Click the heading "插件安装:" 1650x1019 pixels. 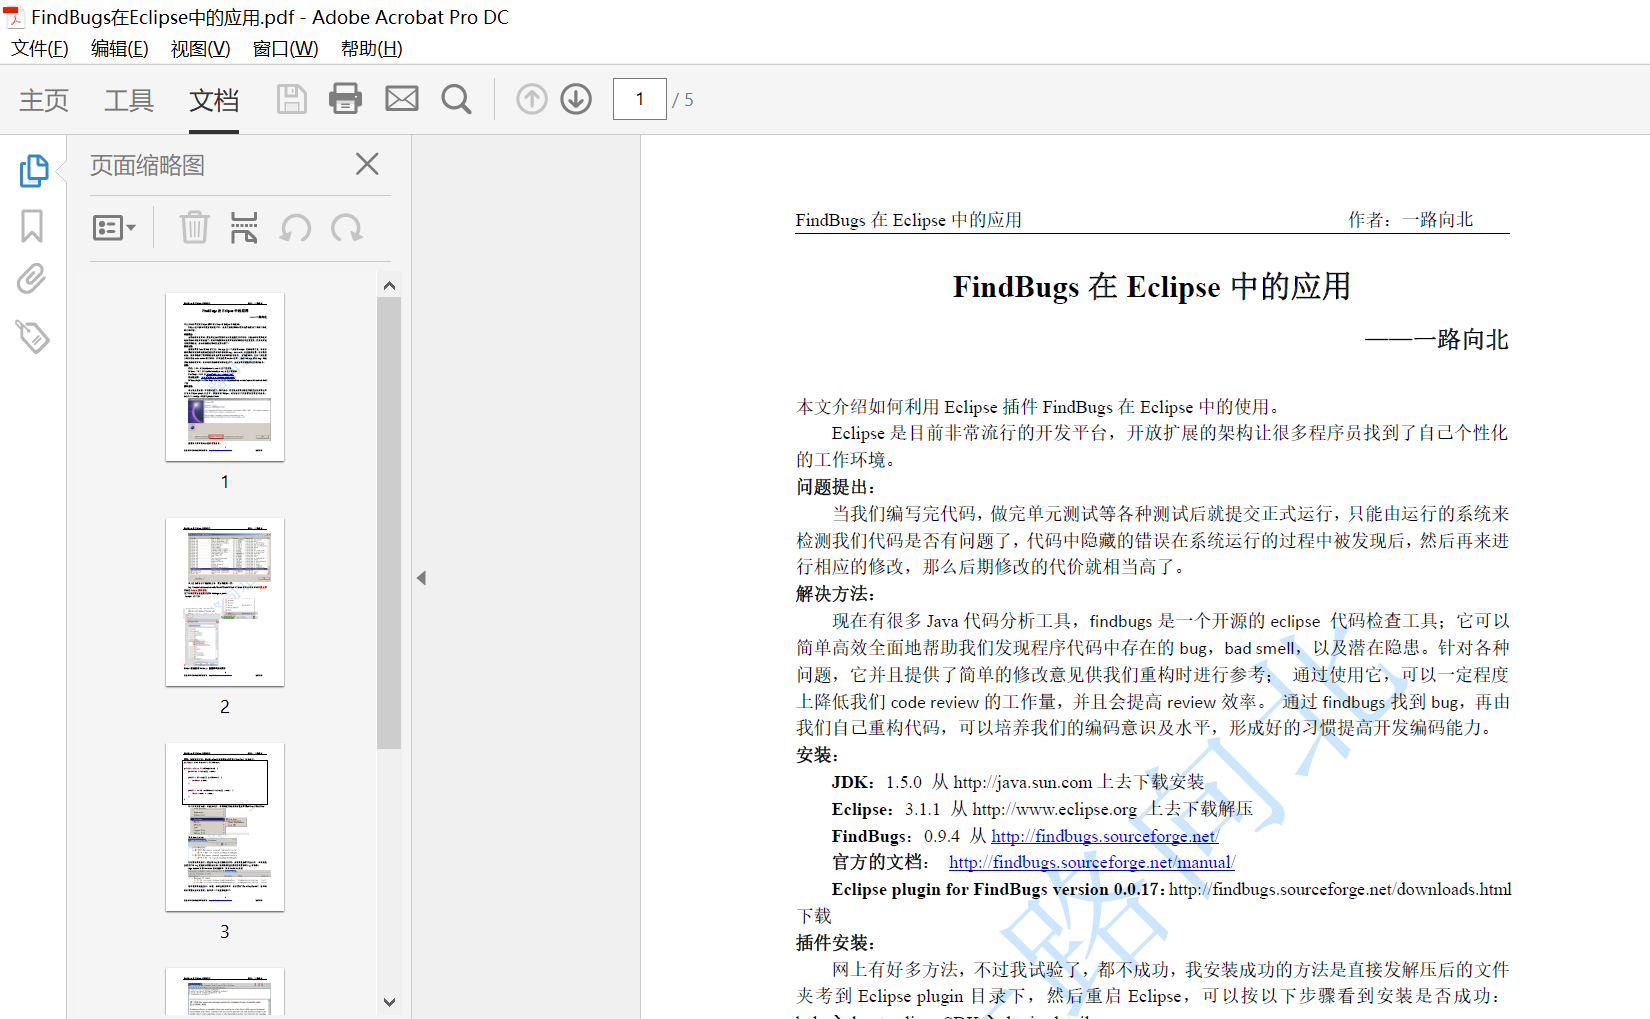point(836,943)
